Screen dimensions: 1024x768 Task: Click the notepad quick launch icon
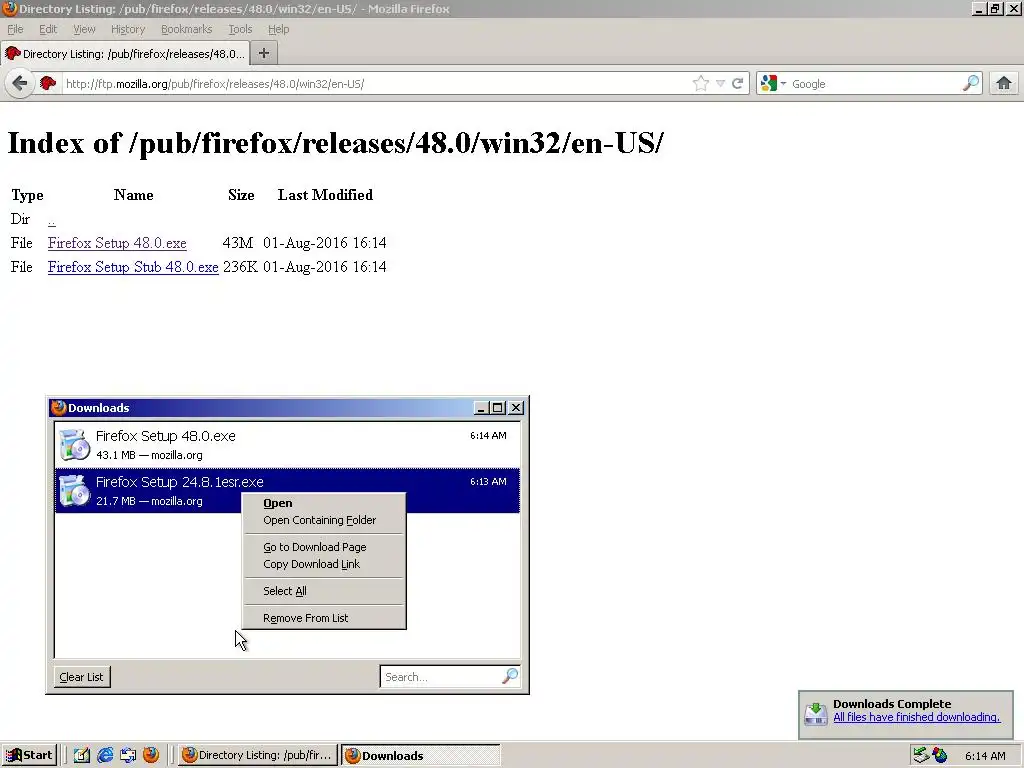(x=82, y=756)
